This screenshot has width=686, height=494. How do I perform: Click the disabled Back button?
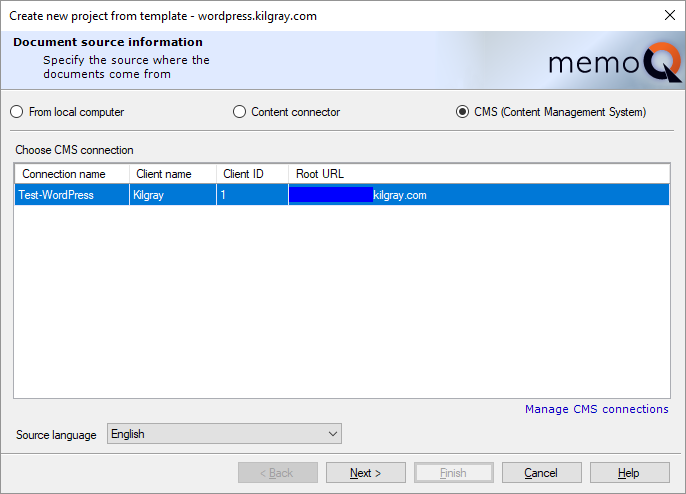click(x=278, y=473)
